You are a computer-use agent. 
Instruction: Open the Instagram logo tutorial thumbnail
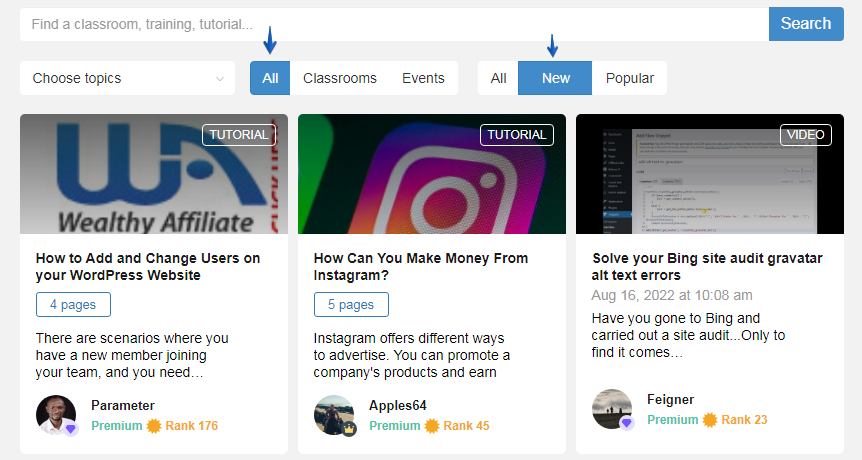[432, 174]
